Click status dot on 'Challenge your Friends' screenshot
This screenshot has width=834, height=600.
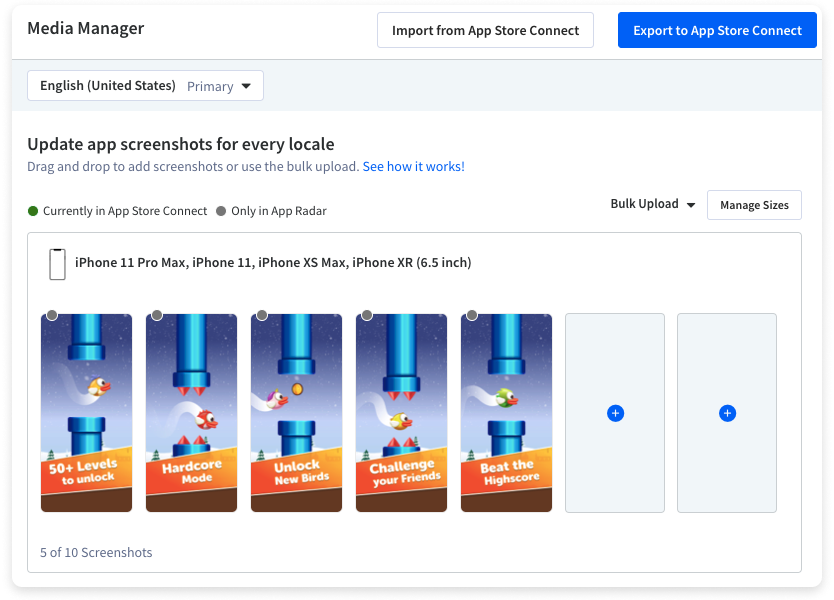(x=367, y=315)
